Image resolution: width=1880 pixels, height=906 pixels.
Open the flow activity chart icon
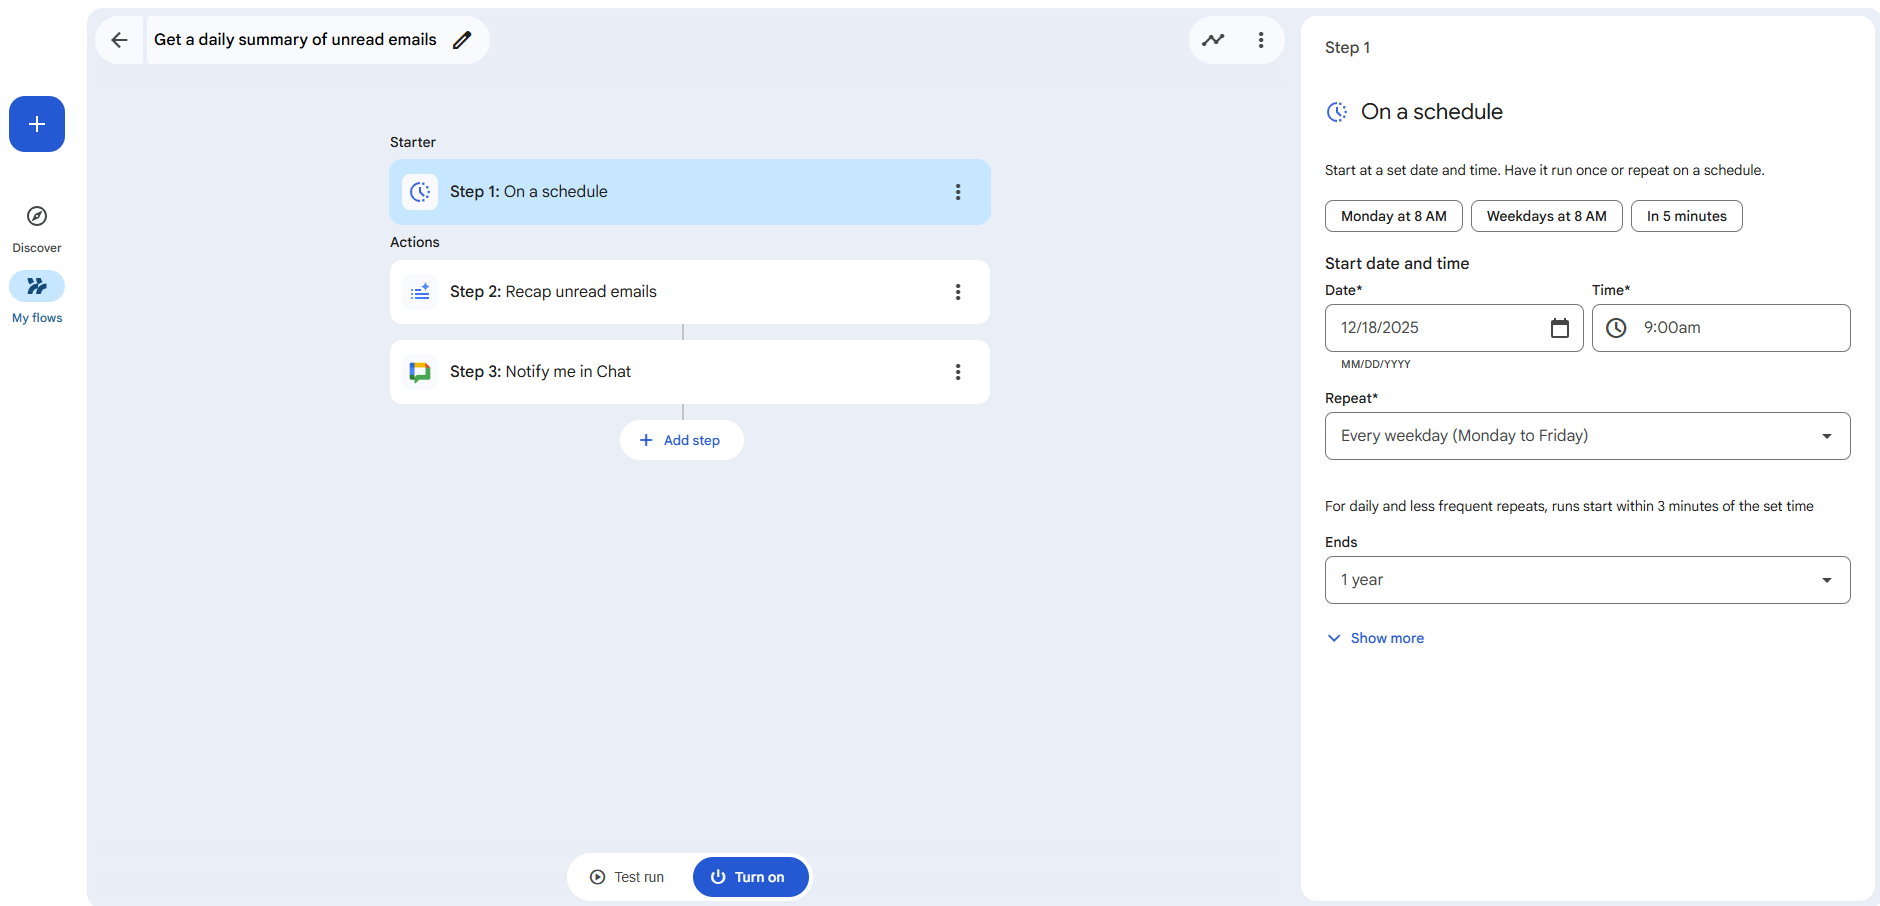1213,40
